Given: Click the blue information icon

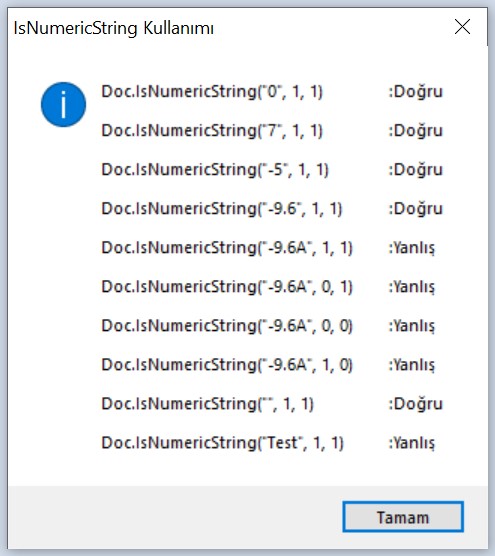Looking at the screenshot, I should pos(63,104).
